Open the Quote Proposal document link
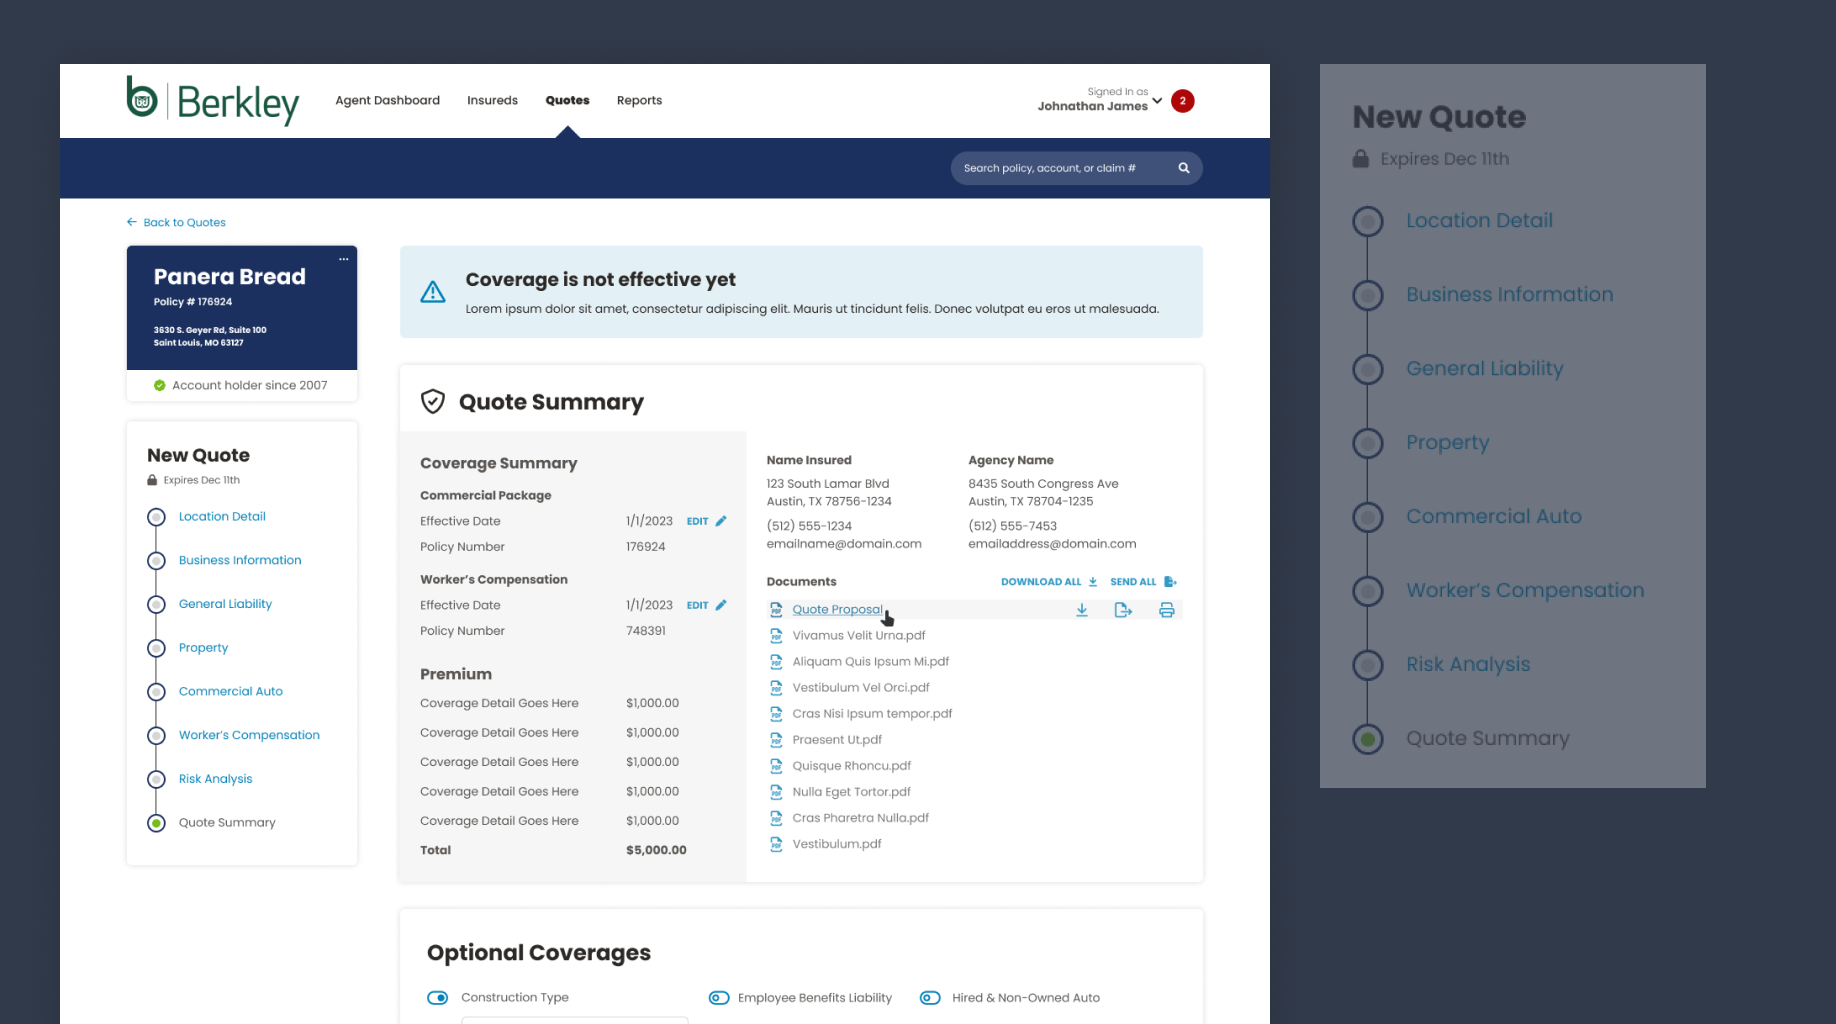This screenshot has width=1836, height=1024. point(837,610)
